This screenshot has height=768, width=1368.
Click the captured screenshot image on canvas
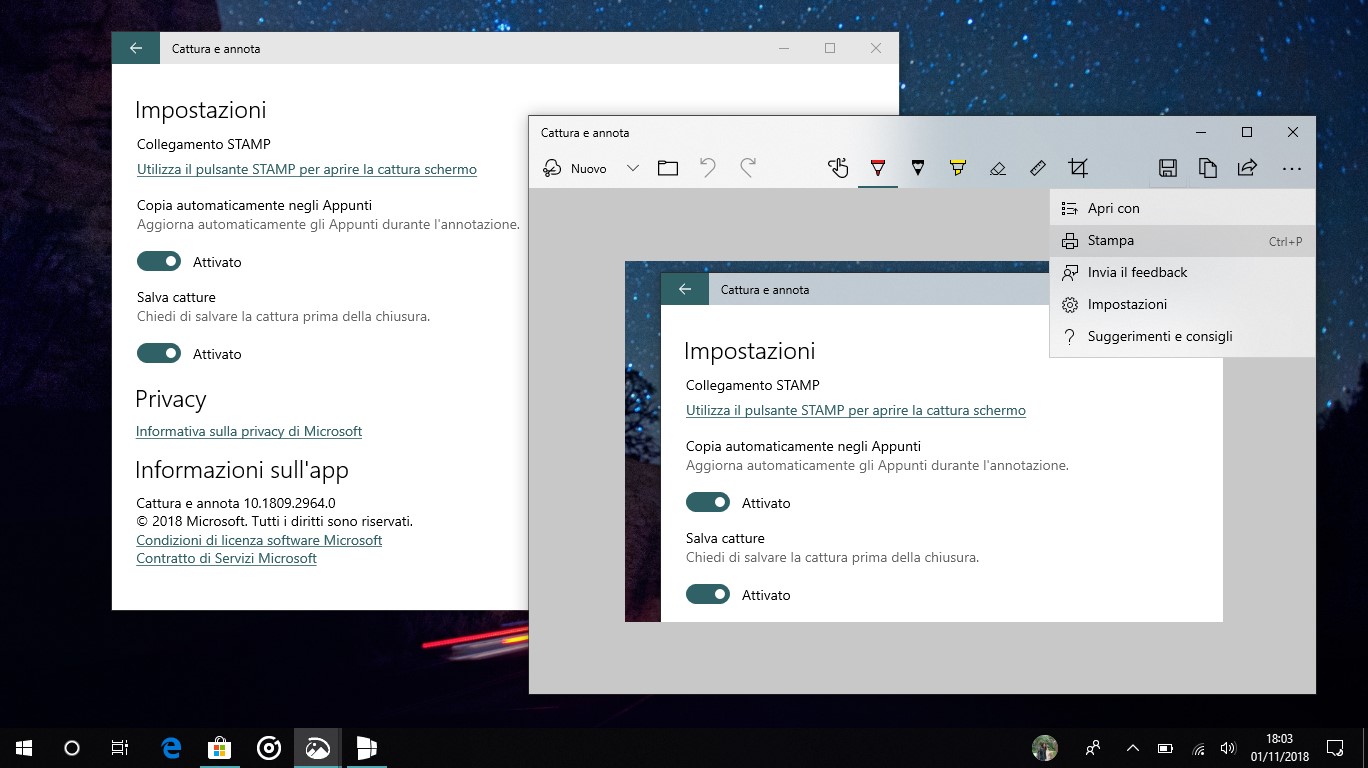tap(924, 441)
